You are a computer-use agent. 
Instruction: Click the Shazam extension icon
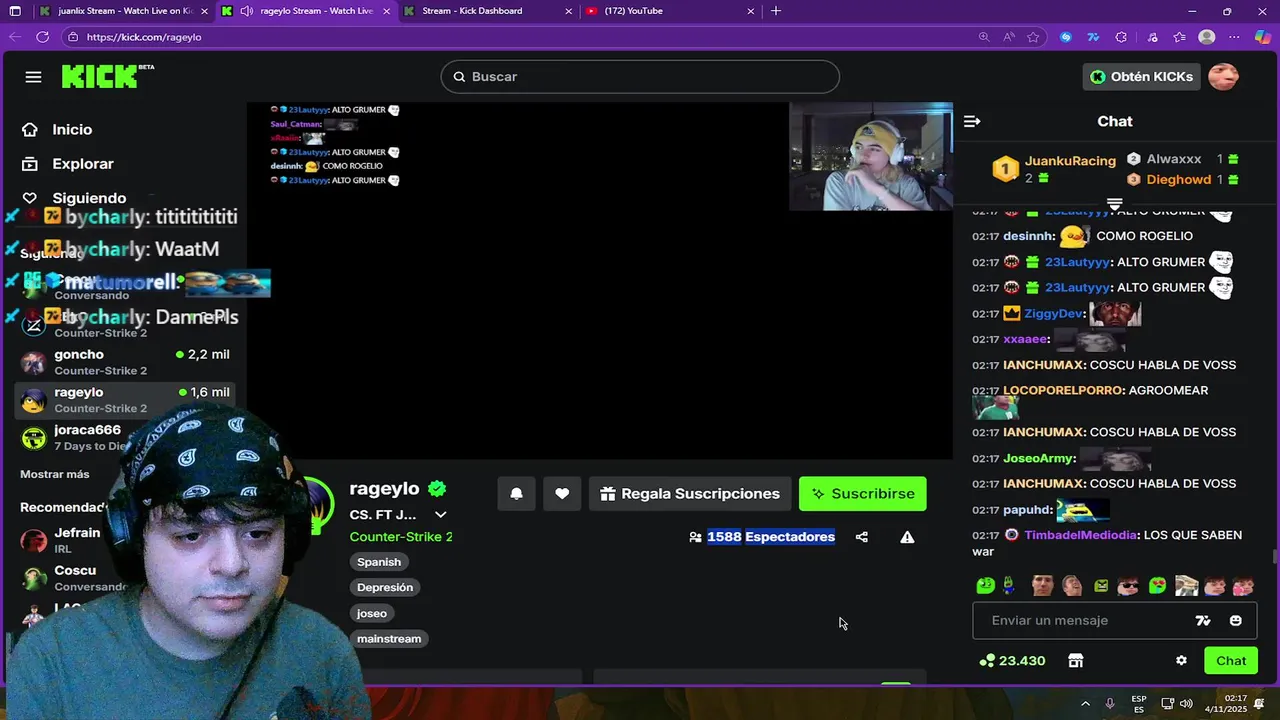1066,37
